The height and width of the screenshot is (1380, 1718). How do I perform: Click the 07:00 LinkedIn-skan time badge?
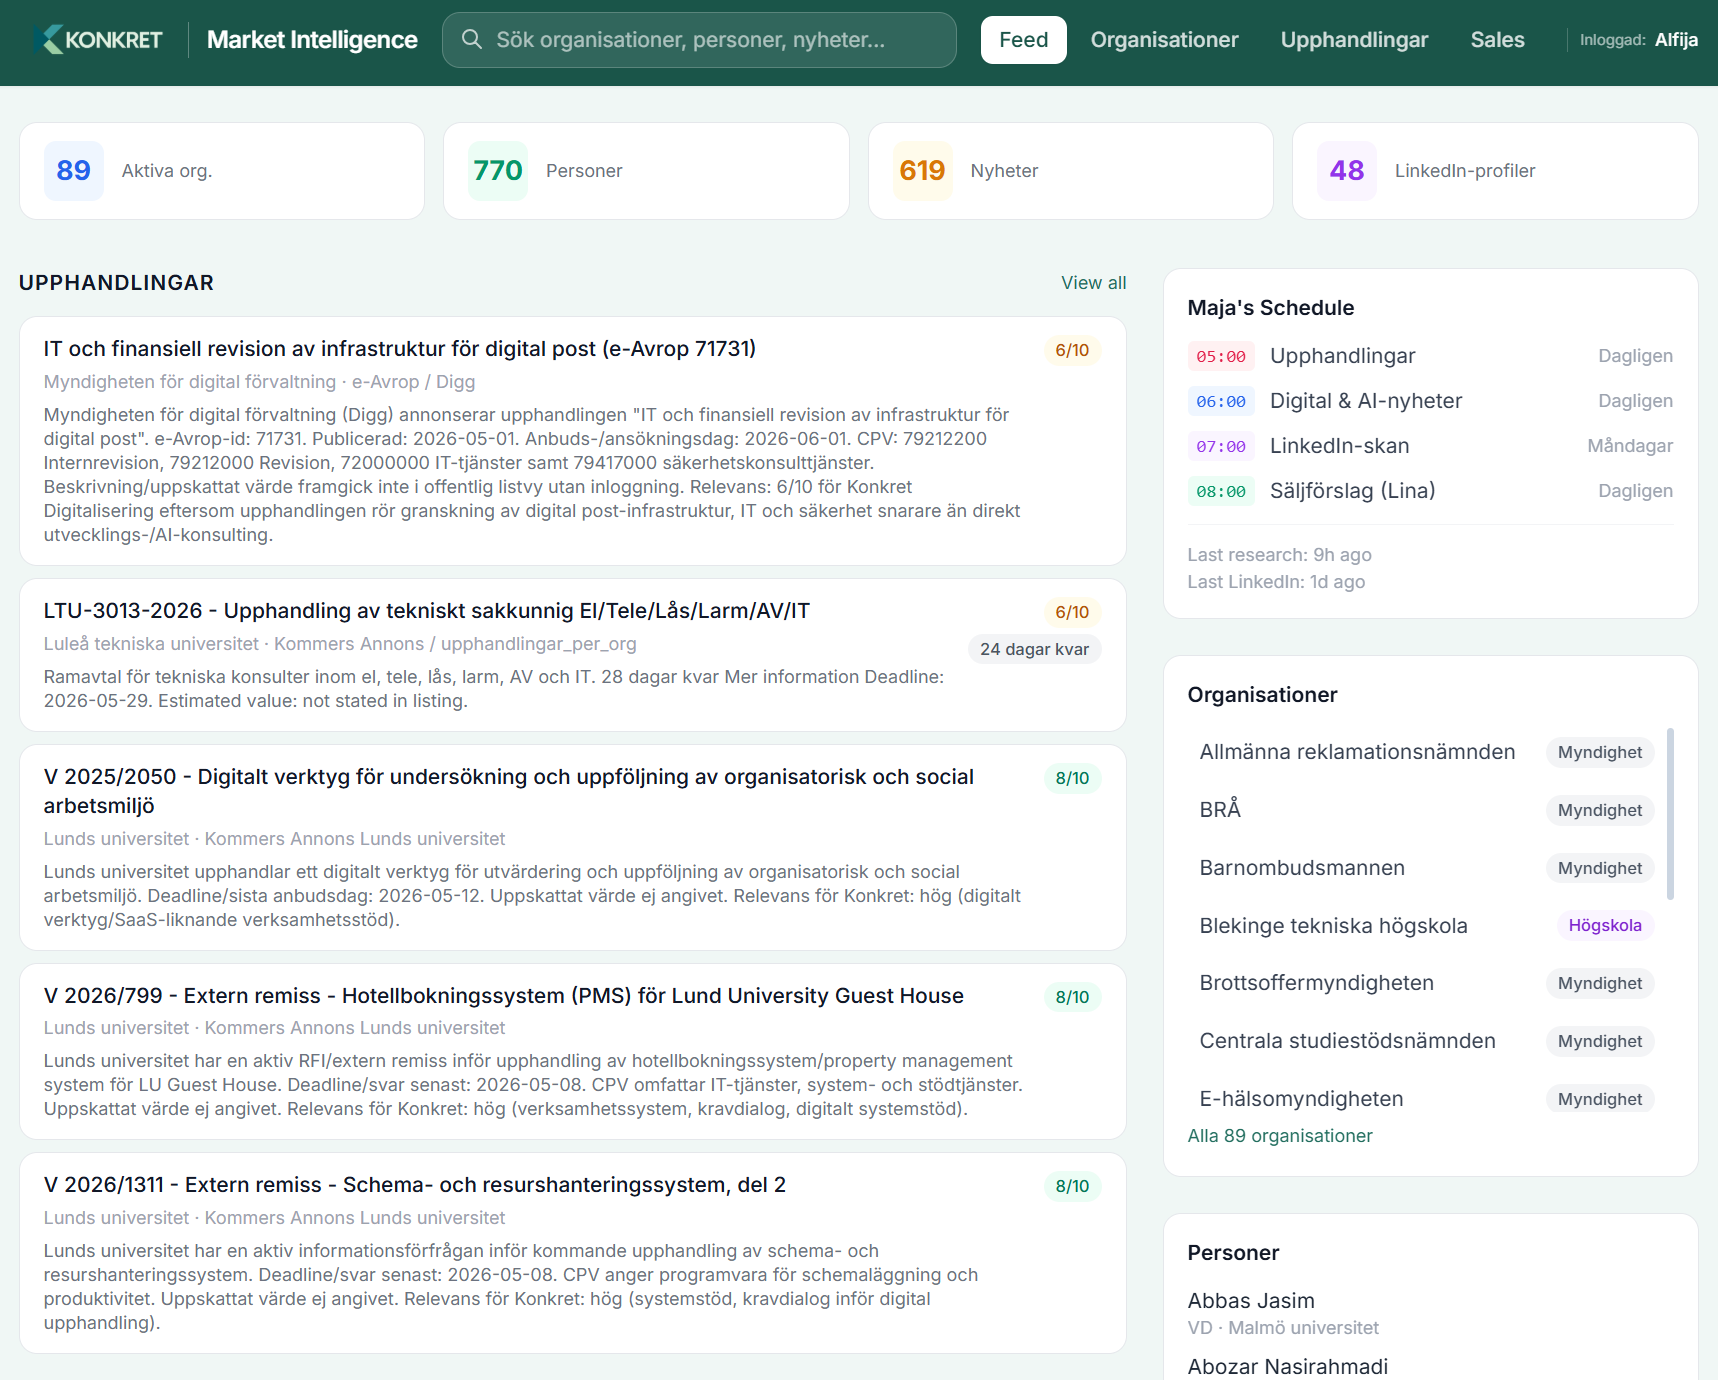pos(1221,446)
